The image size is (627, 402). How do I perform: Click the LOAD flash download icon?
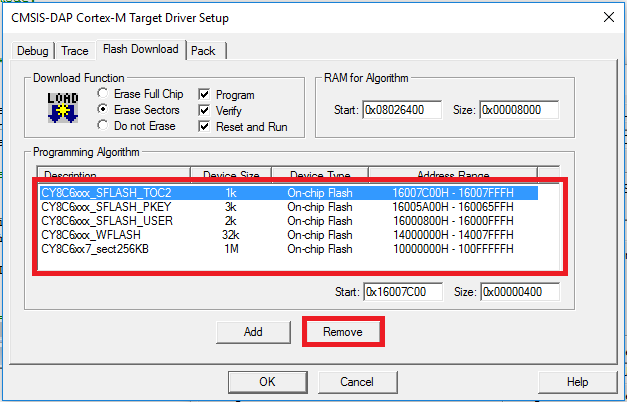[63, 108]
